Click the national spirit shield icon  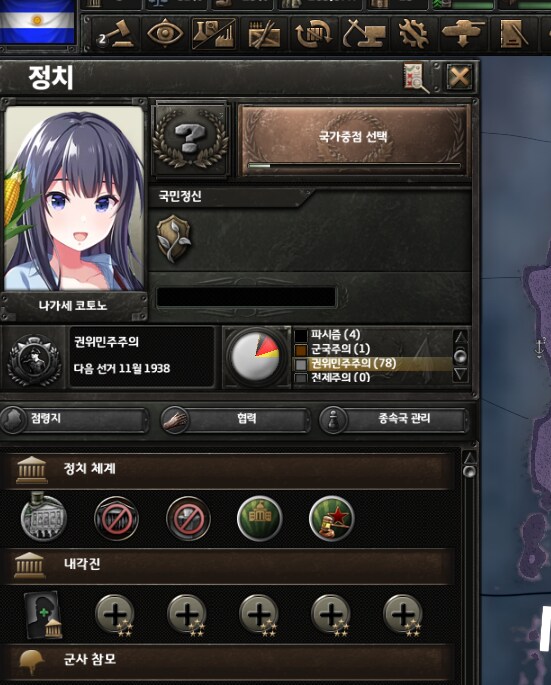click(173, 239)
